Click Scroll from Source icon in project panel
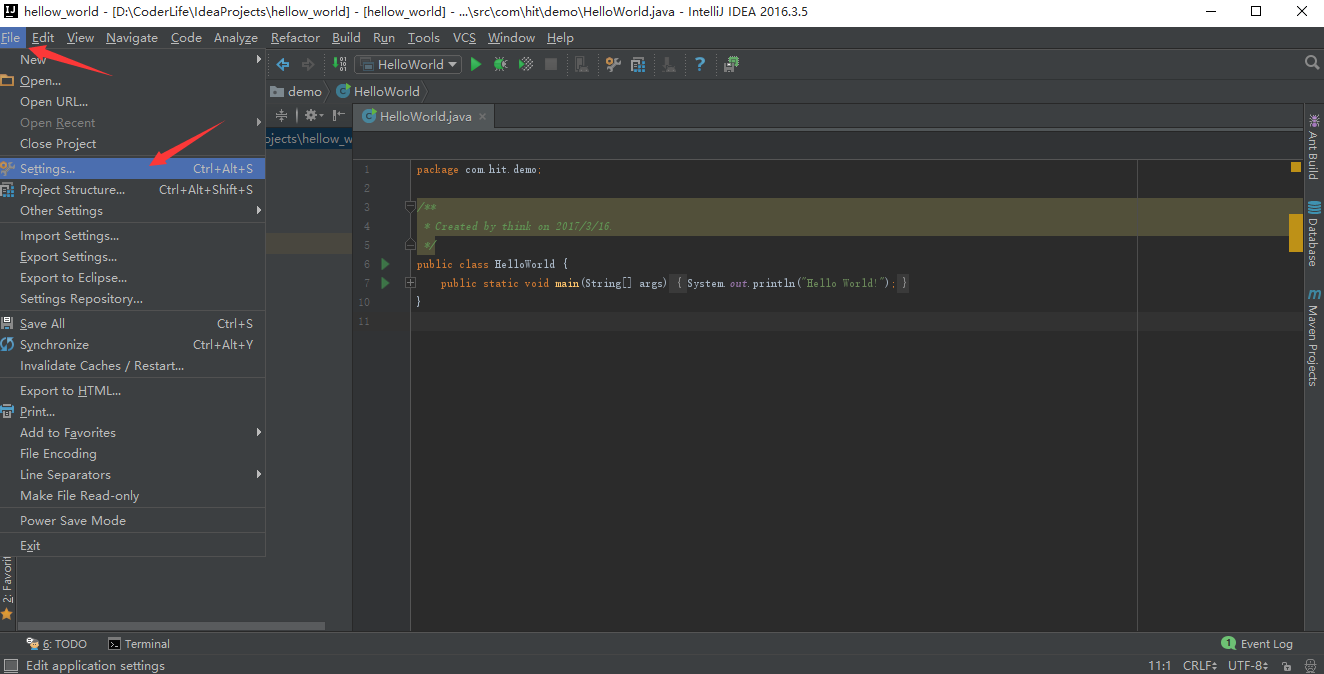The width and height of the screenshot is (1324, 674). (281, 115)
